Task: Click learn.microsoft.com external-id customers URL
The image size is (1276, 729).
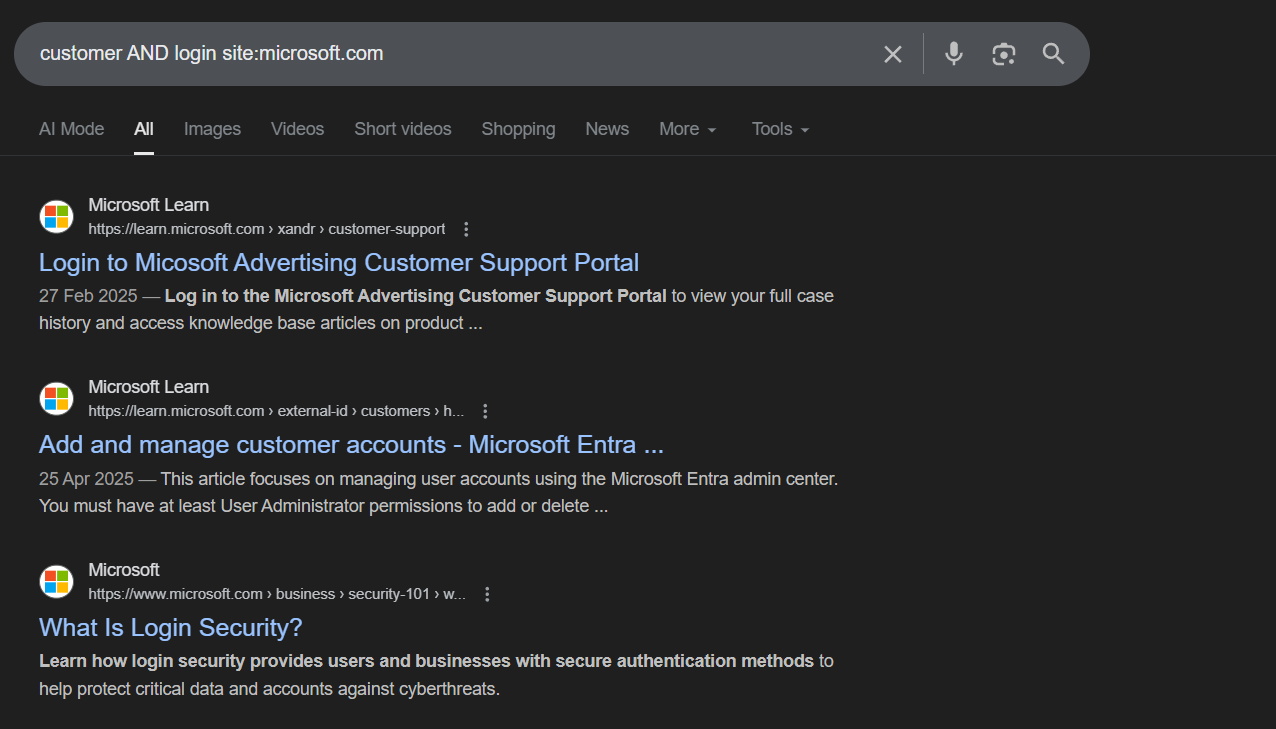Action: 276,411
